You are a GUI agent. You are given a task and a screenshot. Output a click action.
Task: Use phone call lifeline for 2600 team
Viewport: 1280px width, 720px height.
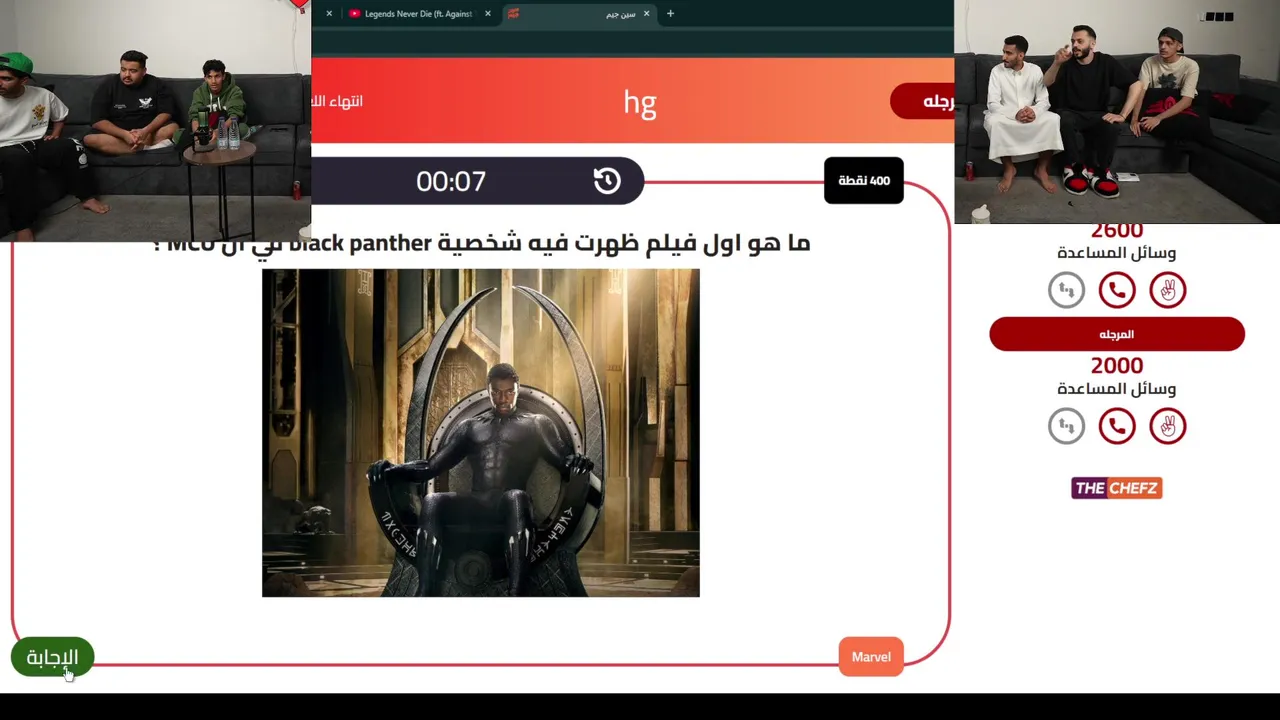point(1117,290)
